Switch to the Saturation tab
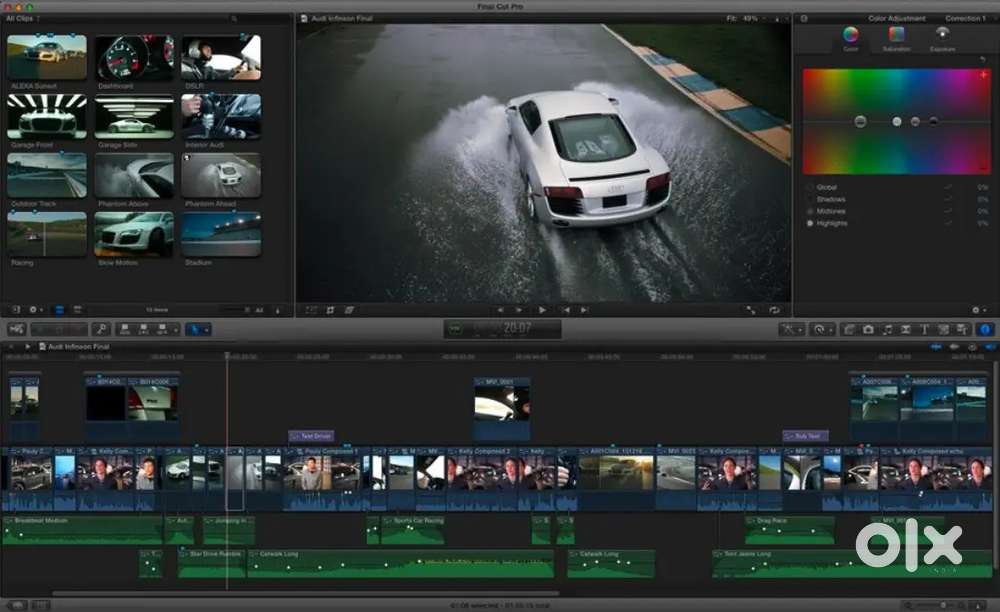 click(898, 40)
